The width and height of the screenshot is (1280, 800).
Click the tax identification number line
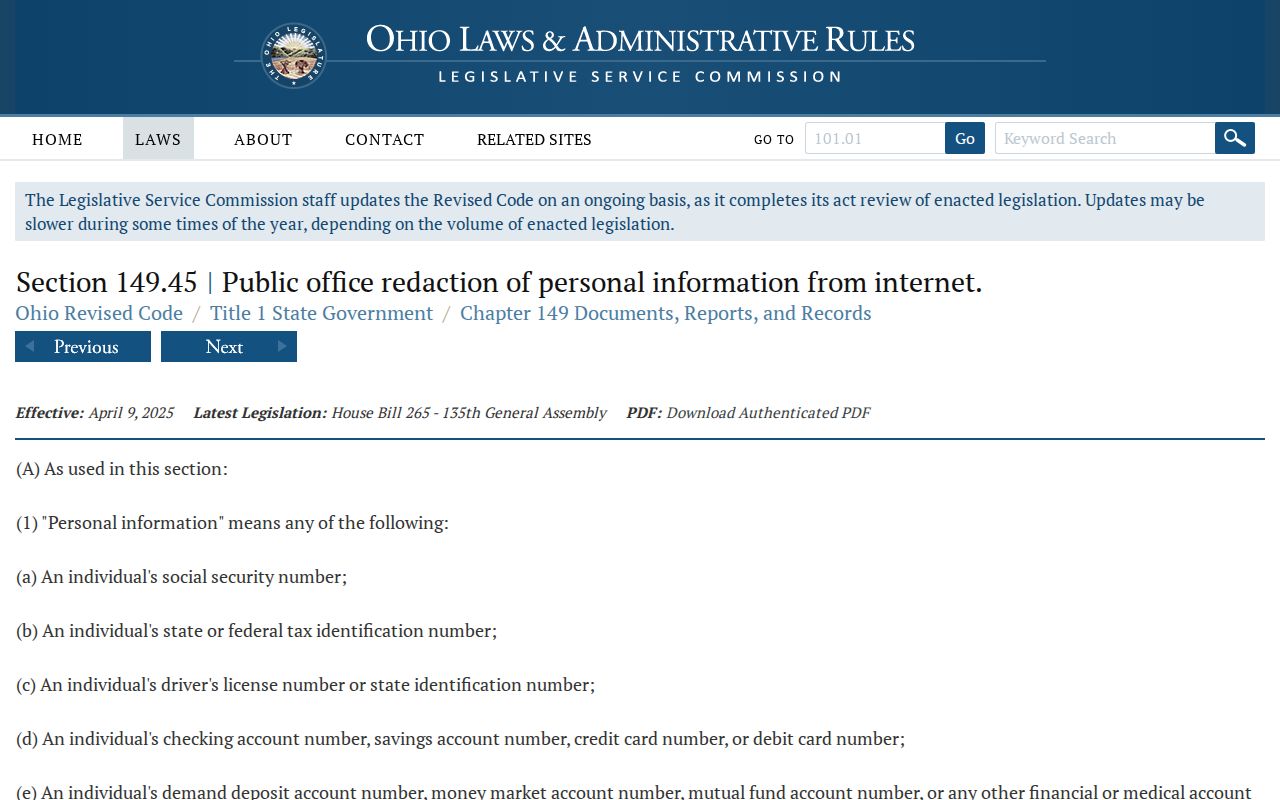pyautogui.click(x=256, y=630)
